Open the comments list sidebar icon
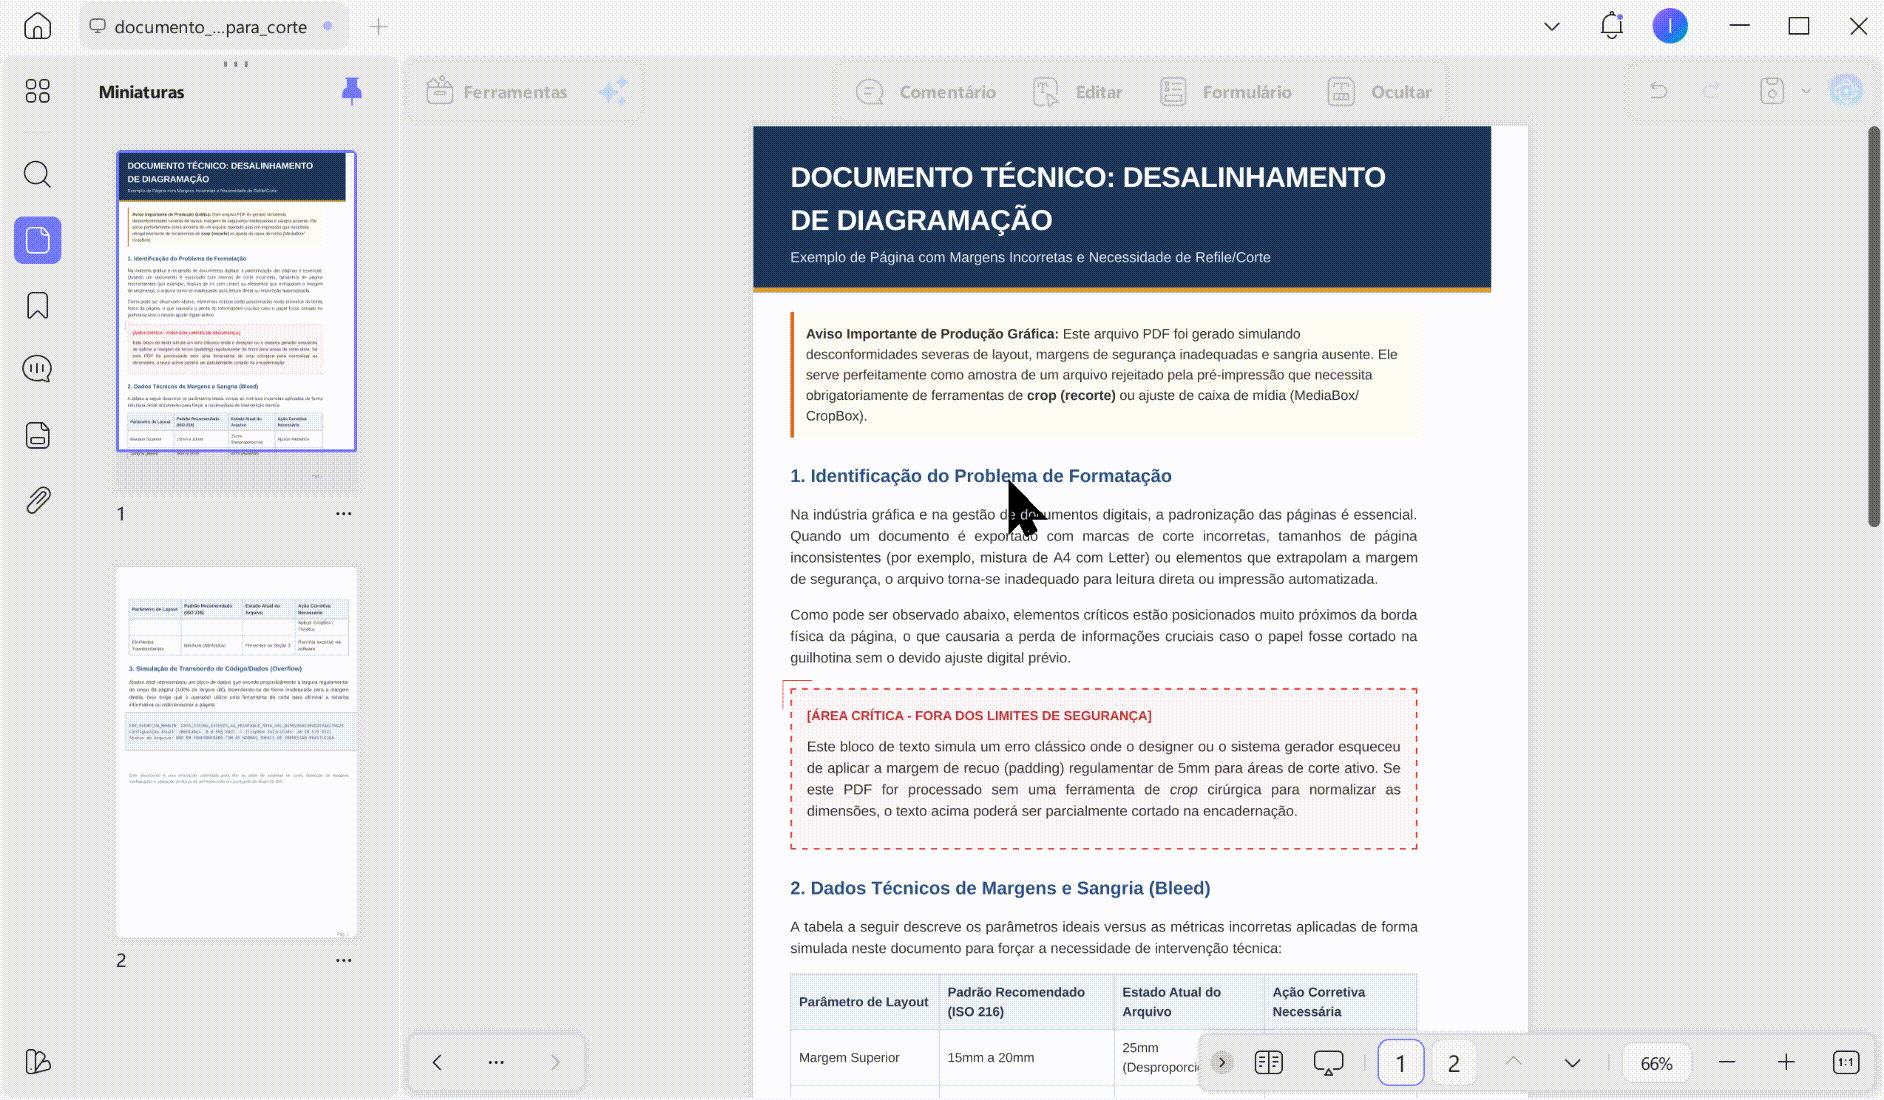1884x1100 pixels. click(x=37, y=369)
